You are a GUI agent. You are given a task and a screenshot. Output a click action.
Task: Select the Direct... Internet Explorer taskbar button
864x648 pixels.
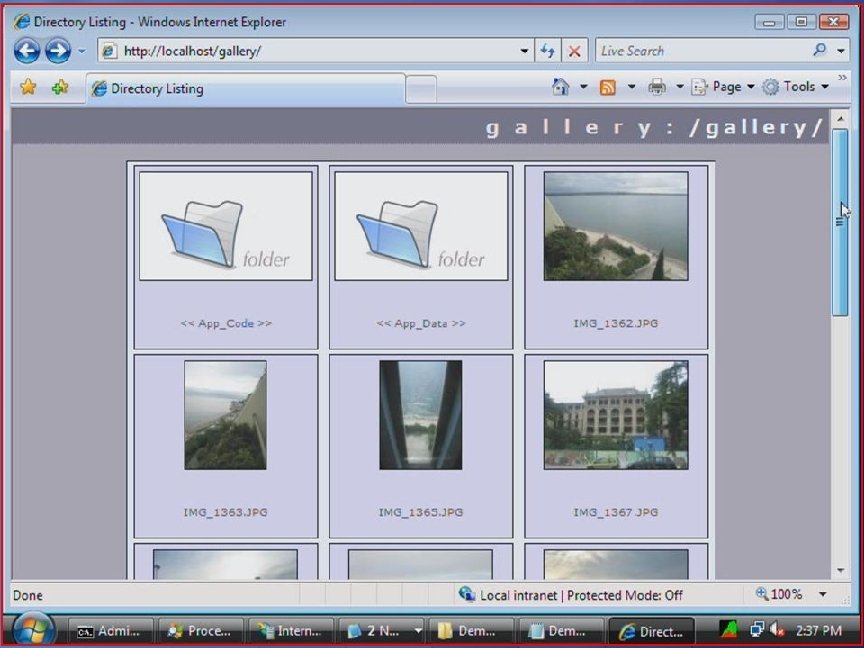click(651, 631)
